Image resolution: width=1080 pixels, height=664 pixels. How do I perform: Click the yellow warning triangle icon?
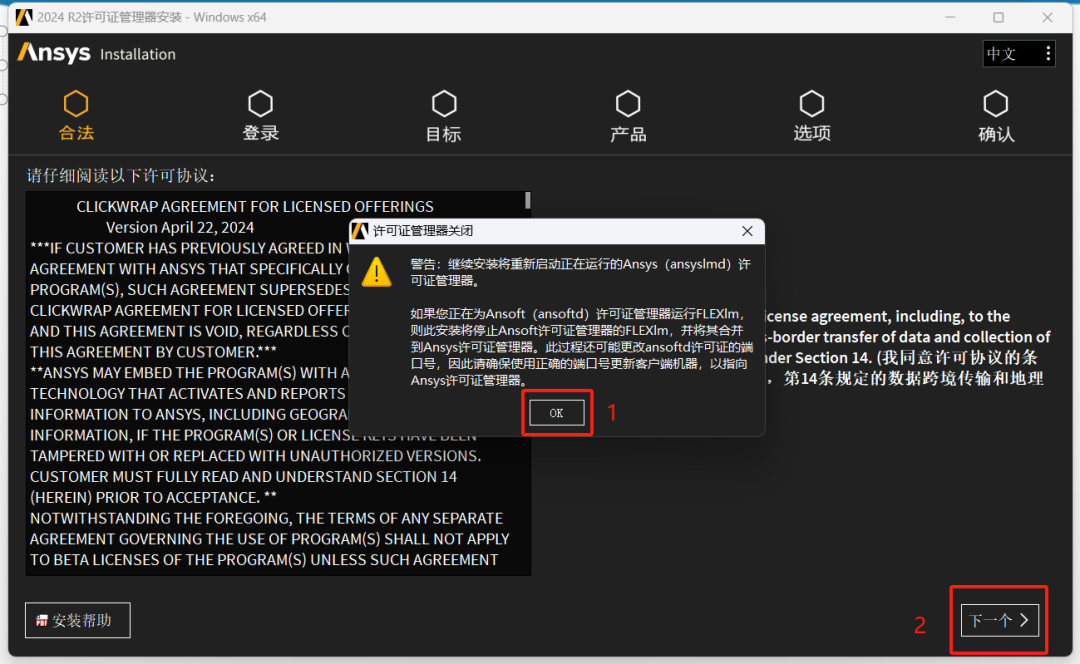[x=377, y=272]
